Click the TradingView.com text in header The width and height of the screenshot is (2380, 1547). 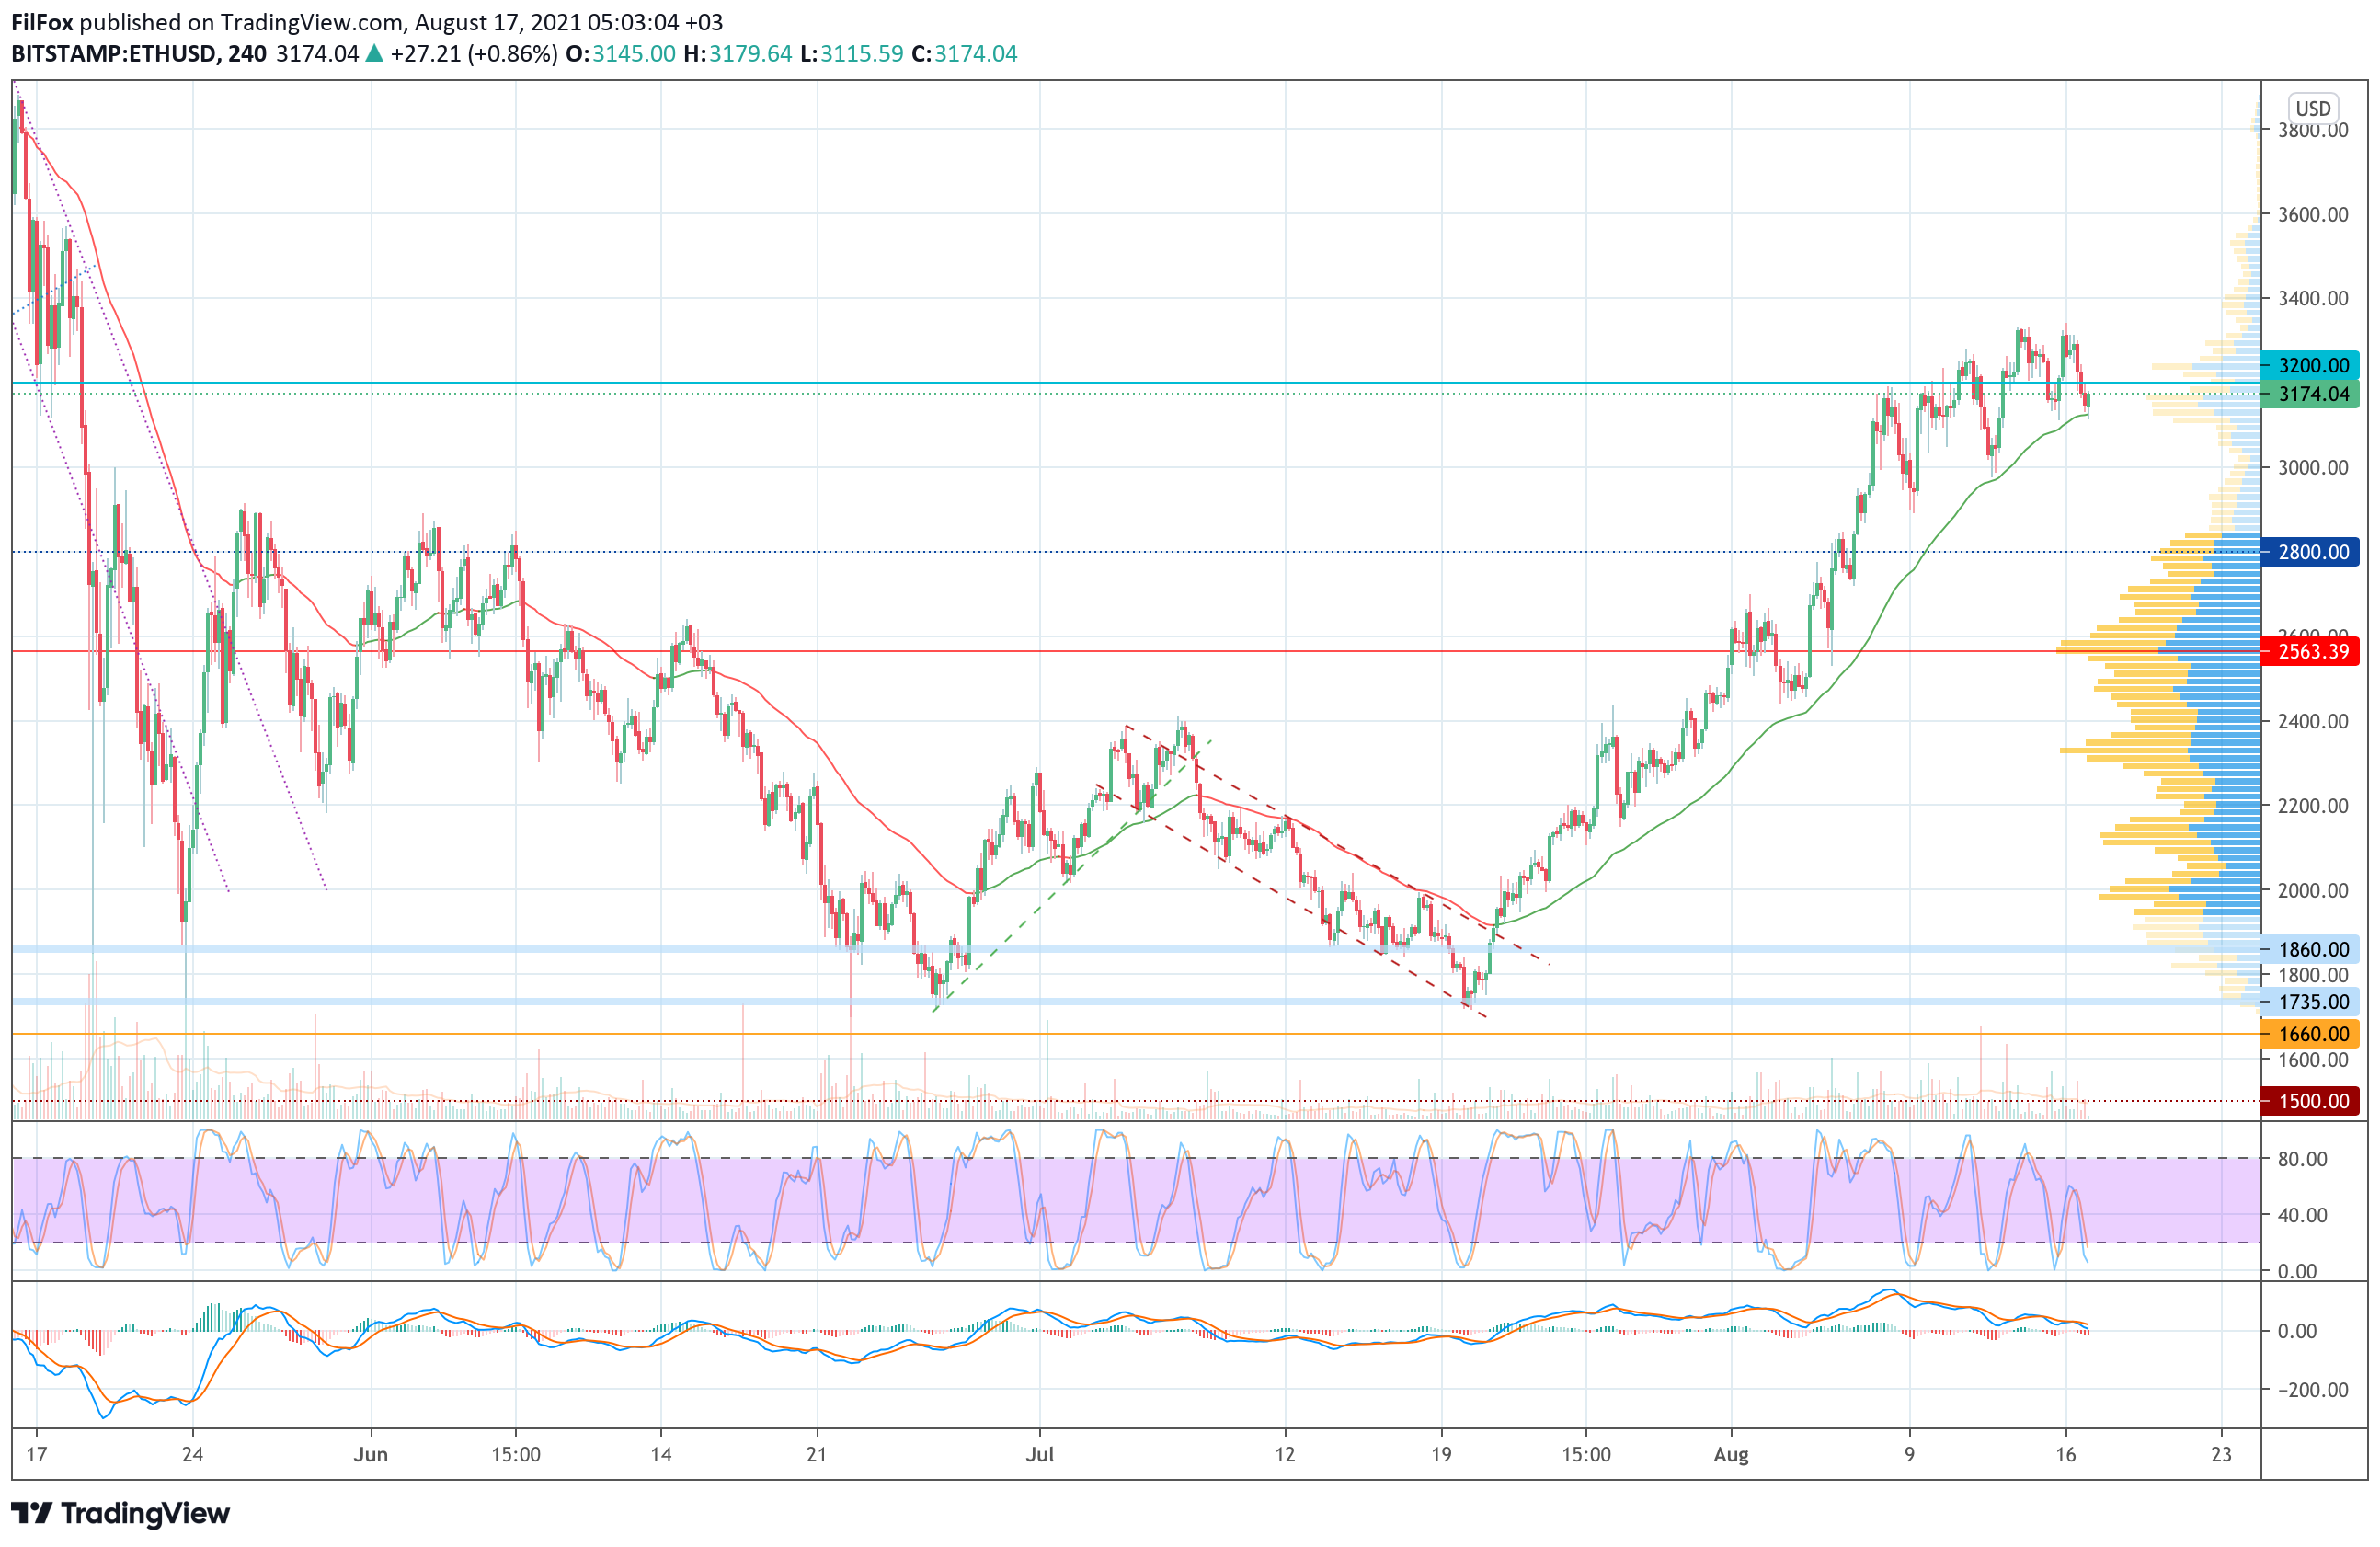coord(312,22)
